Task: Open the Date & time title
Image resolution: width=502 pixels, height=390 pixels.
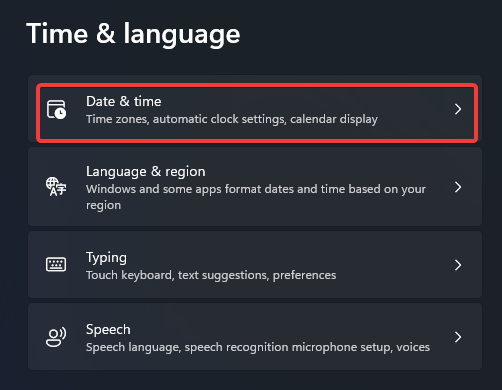Action: (124, 101)
